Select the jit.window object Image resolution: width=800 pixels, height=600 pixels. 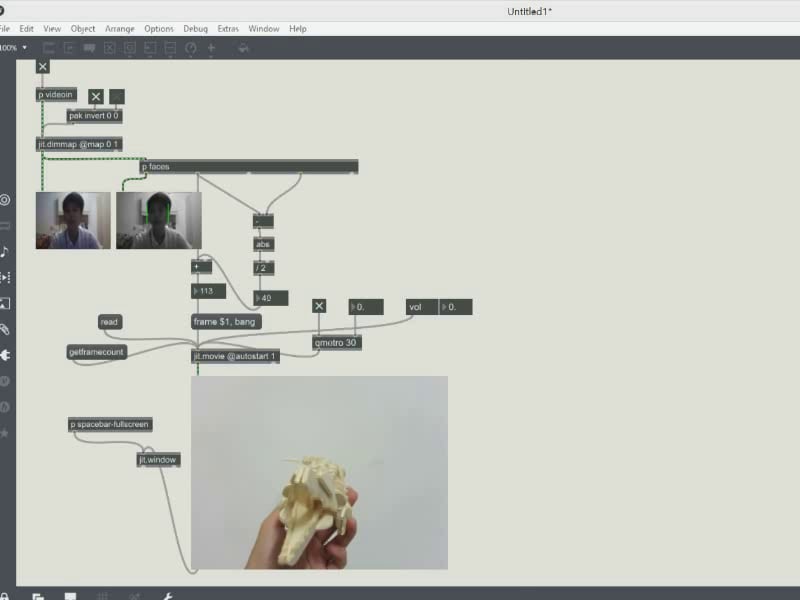coord(159,460)
